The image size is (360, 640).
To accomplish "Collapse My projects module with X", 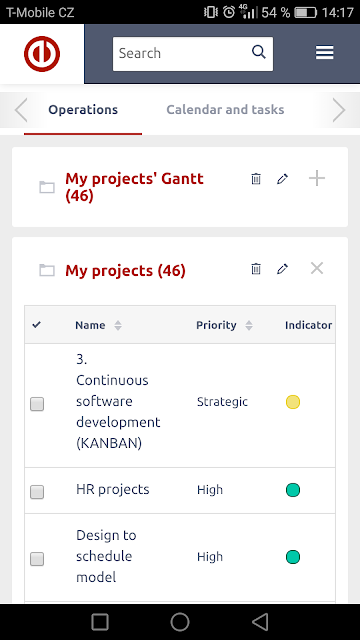I will [x=317, y=268].
